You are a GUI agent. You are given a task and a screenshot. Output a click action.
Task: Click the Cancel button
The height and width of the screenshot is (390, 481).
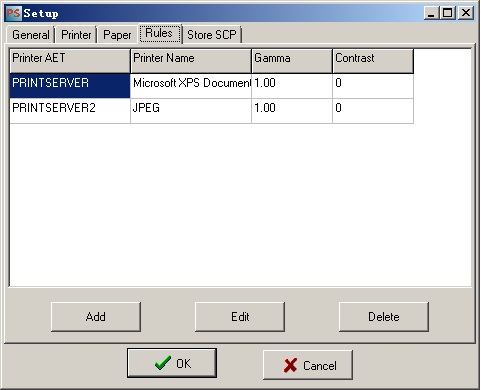coord(308,365)
